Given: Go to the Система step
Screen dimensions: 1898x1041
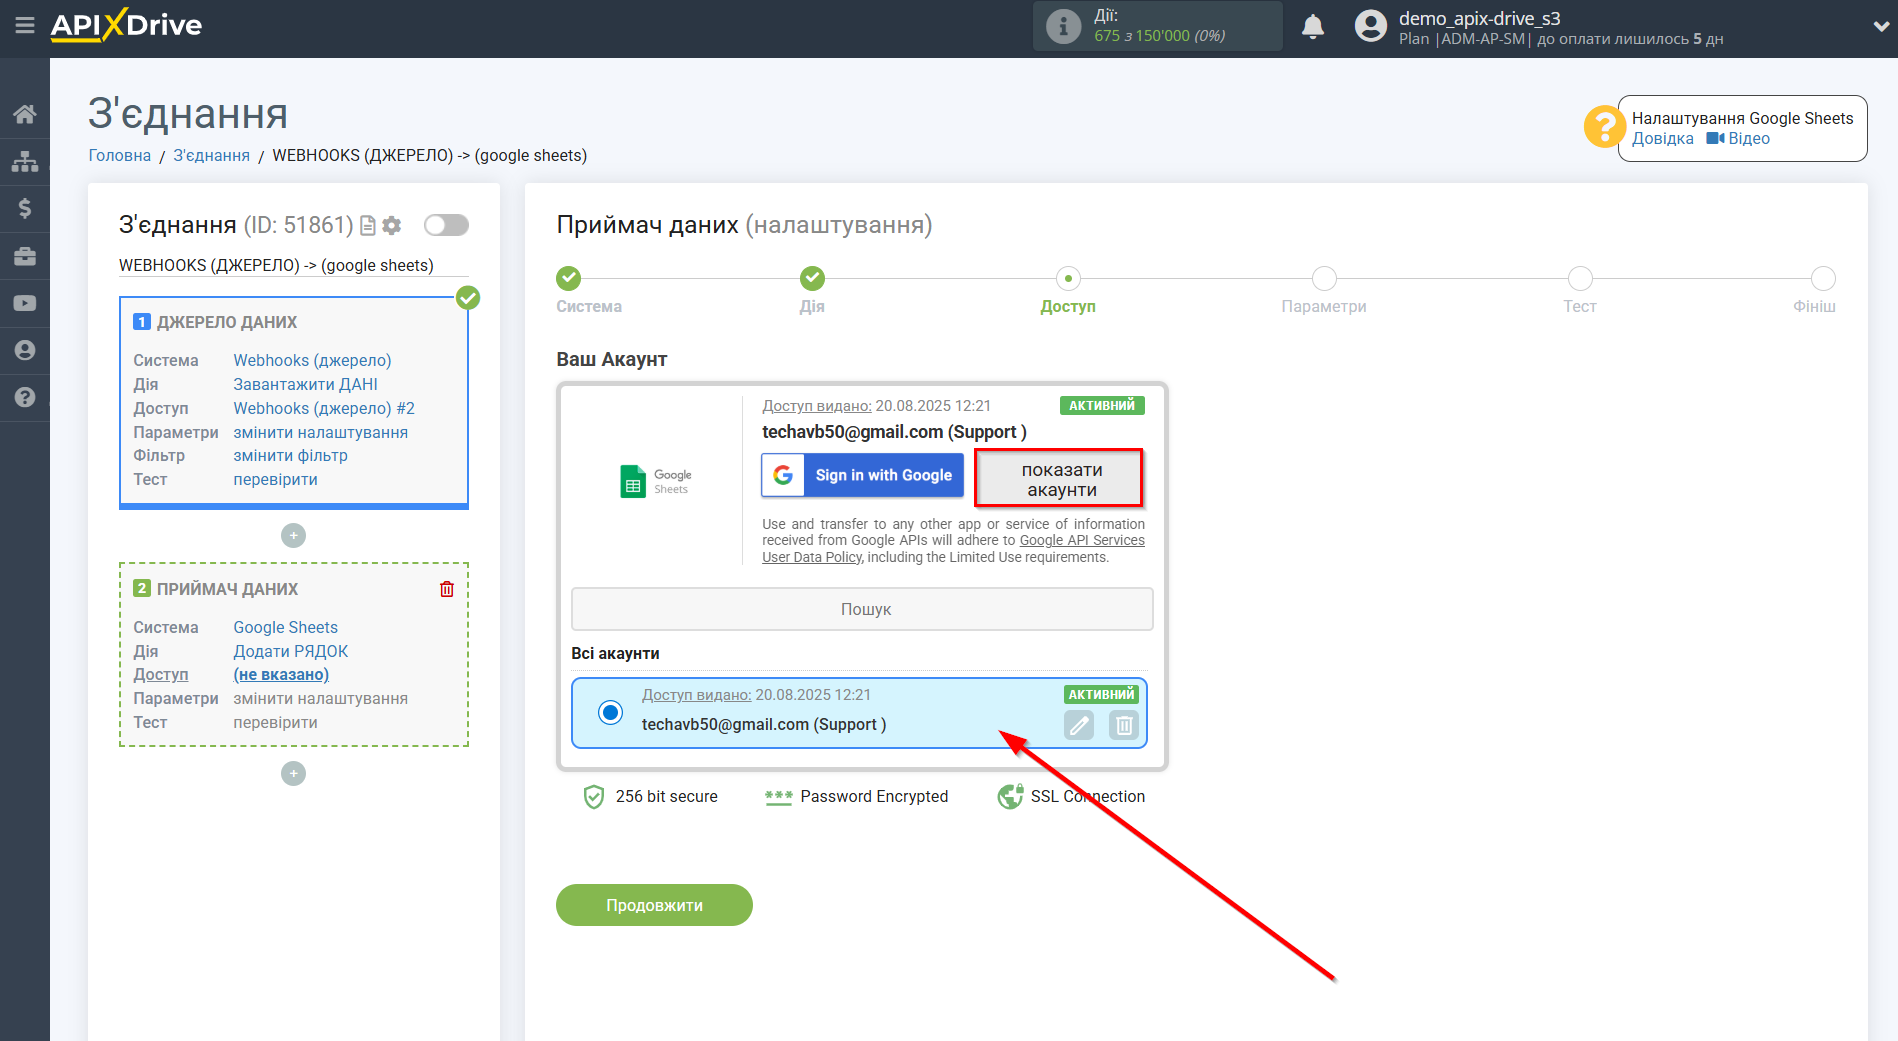Looking at the screenshot, I should point(569,278).
